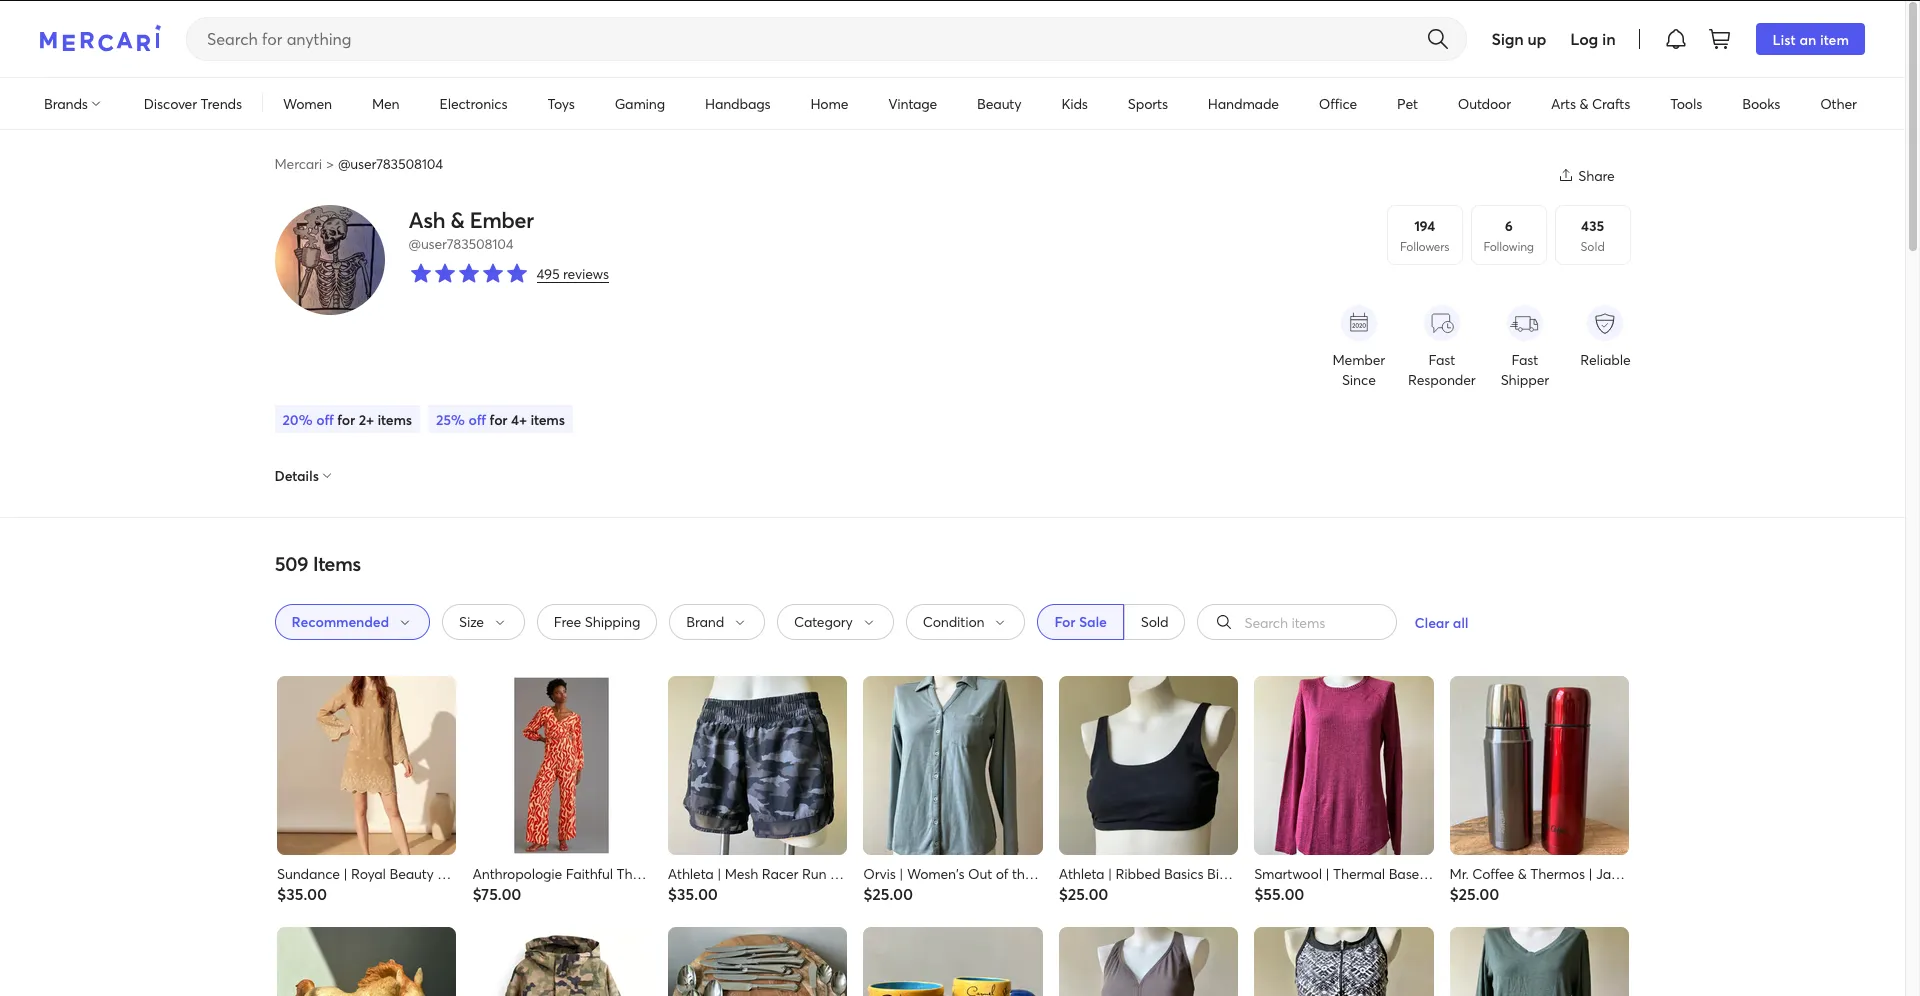The width and height of the screenshot is (1920, 996).
Task: Click magnifier icon in Search items field
Action: point(1223,622)
